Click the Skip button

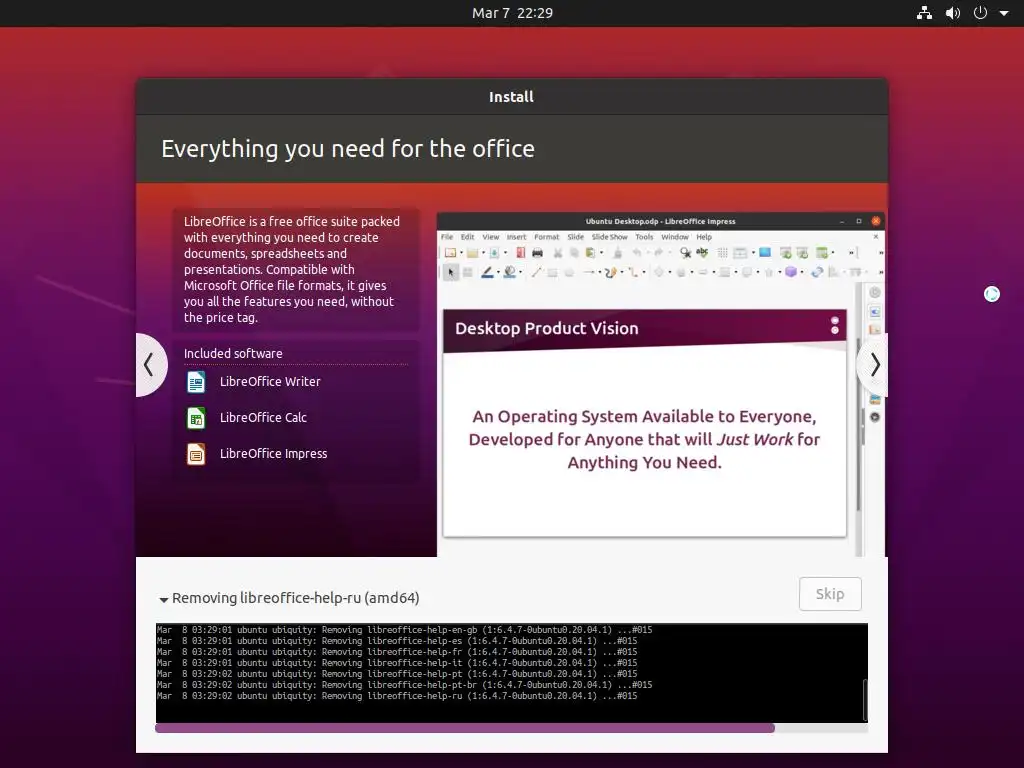coord(830,594)
